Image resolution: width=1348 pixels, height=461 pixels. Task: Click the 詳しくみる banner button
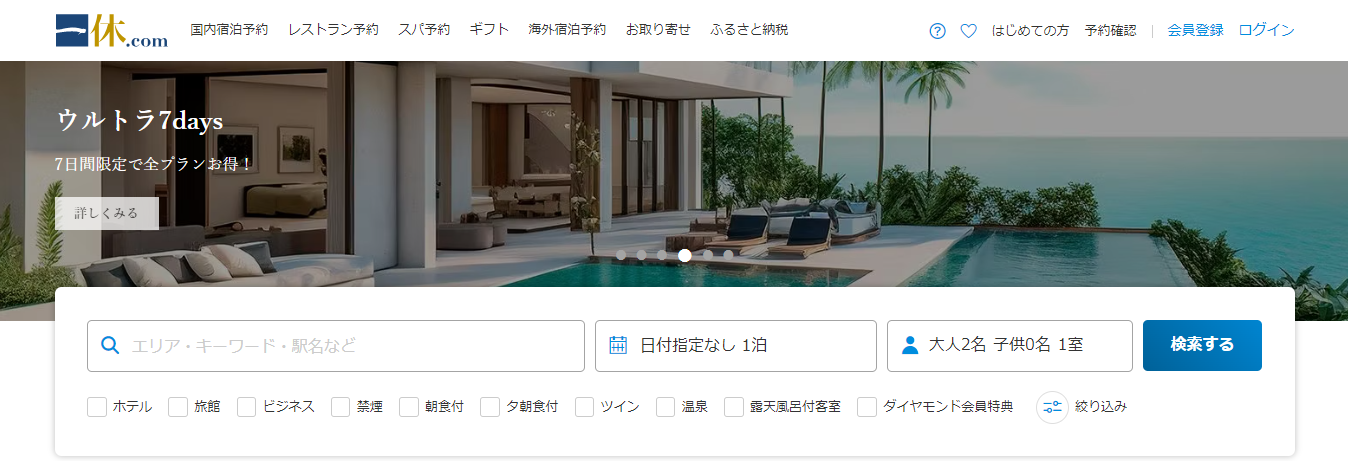[107, 213]
